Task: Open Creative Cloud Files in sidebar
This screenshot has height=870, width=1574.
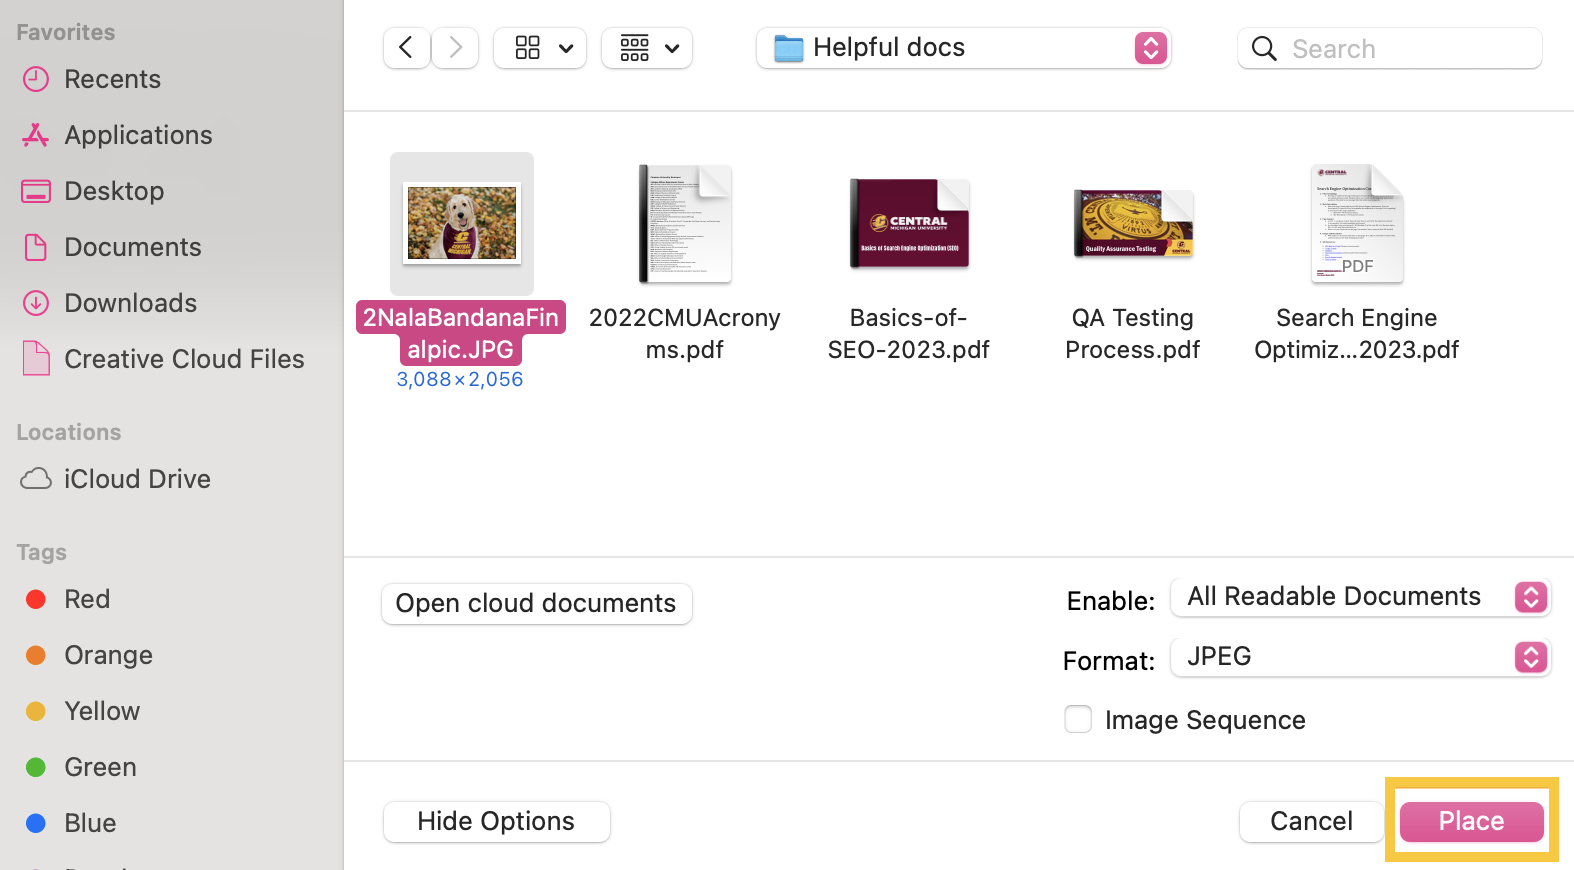Action: [x=184, y=359]
